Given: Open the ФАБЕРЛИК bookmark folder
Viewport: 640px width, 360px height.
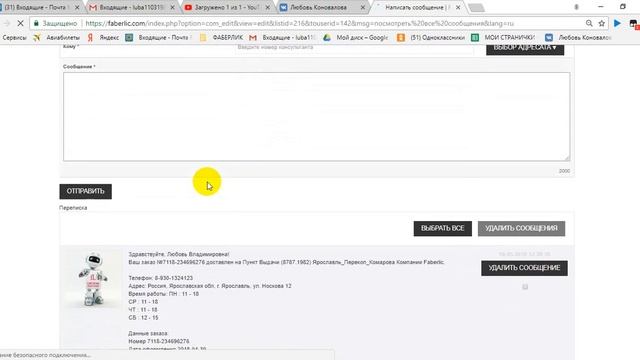Looking at the screenshot, I should 221,38.
